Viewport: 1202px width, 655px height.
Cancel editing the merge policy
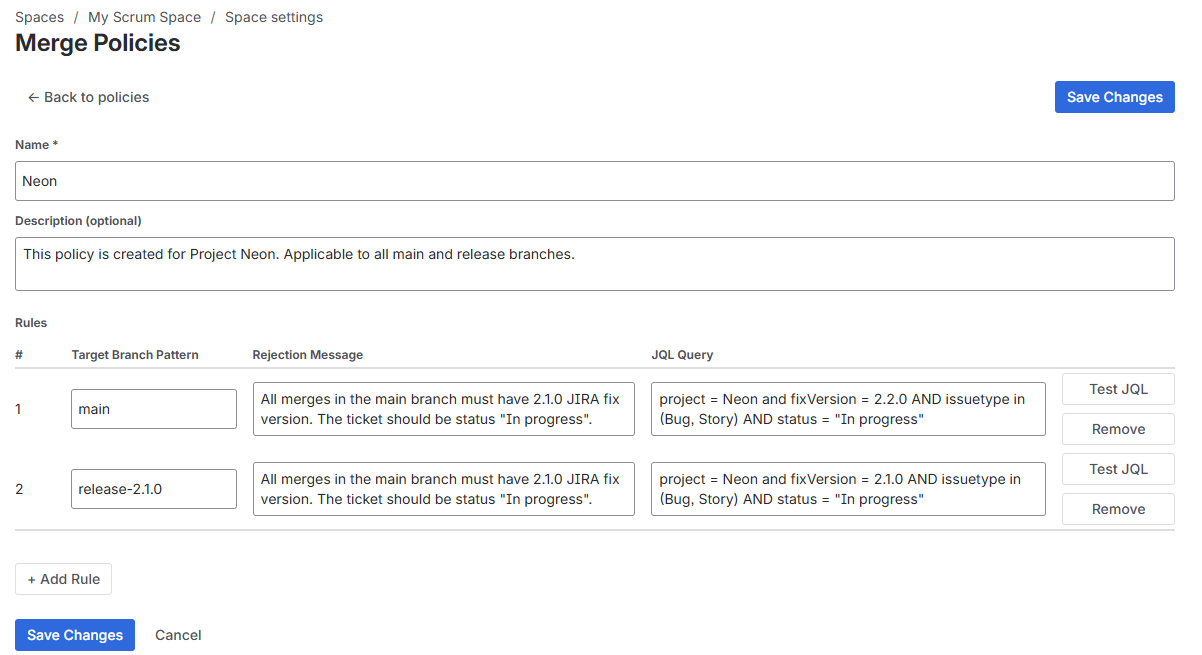coord(178,635)
